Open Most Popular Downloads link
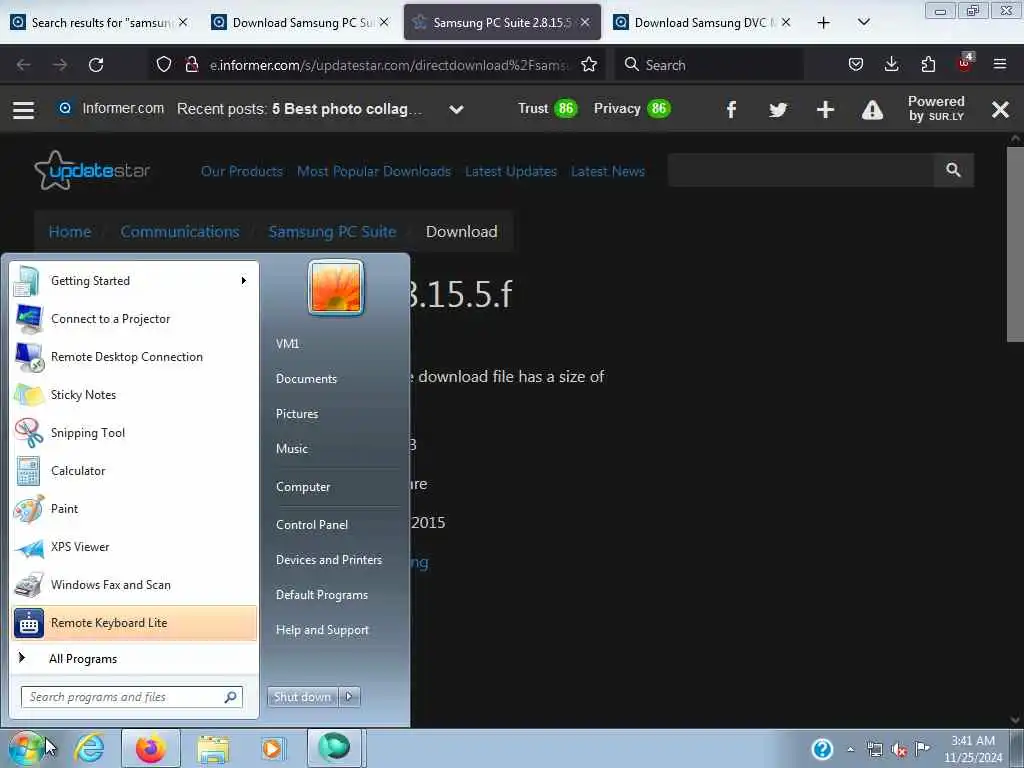Image resolution: width=1024 pixels, height=768 pixels. tap(374, 171)
